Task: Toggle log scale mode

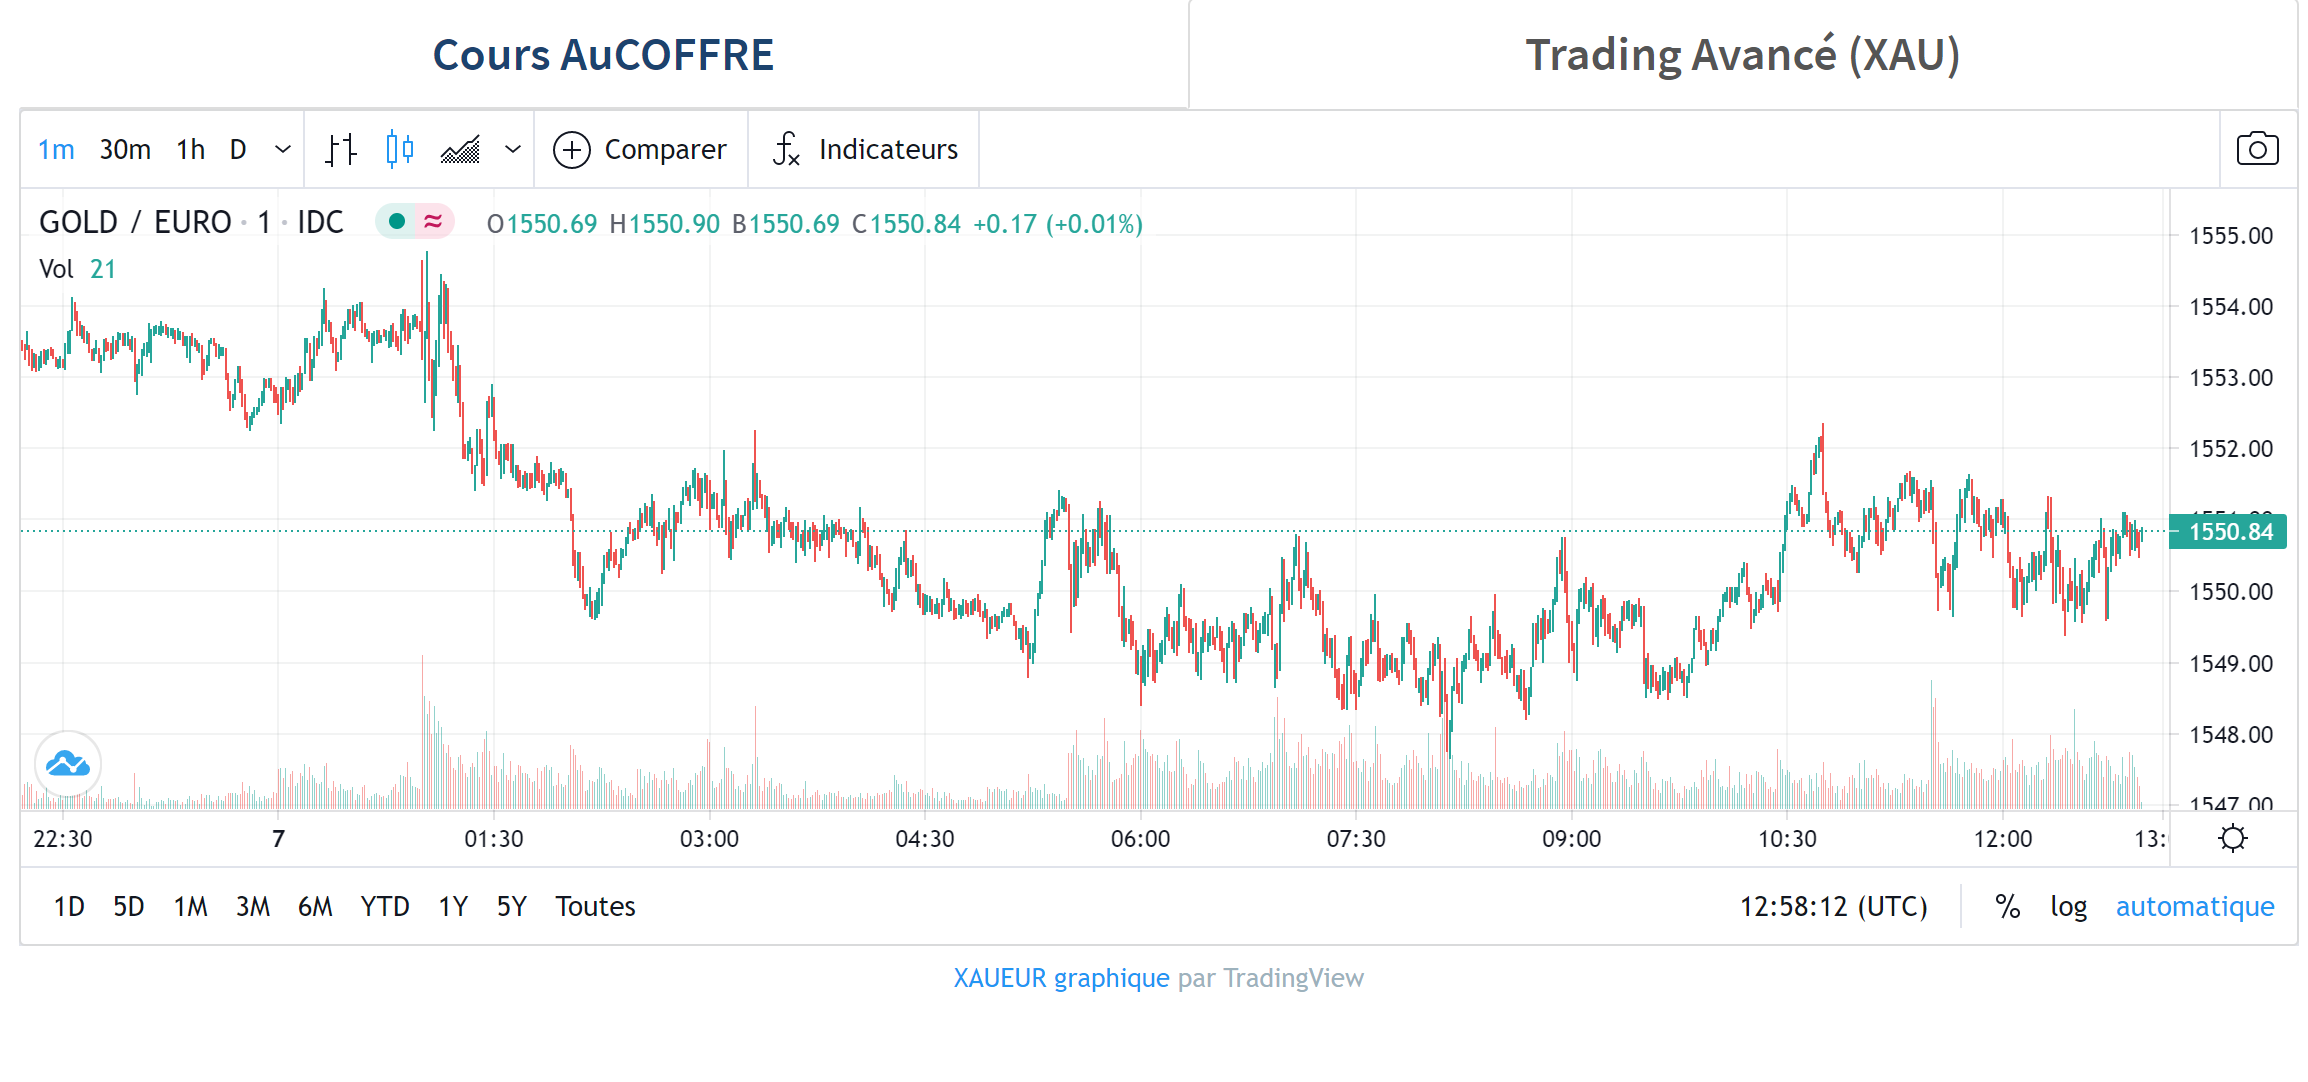Action: click(2068, 907)
